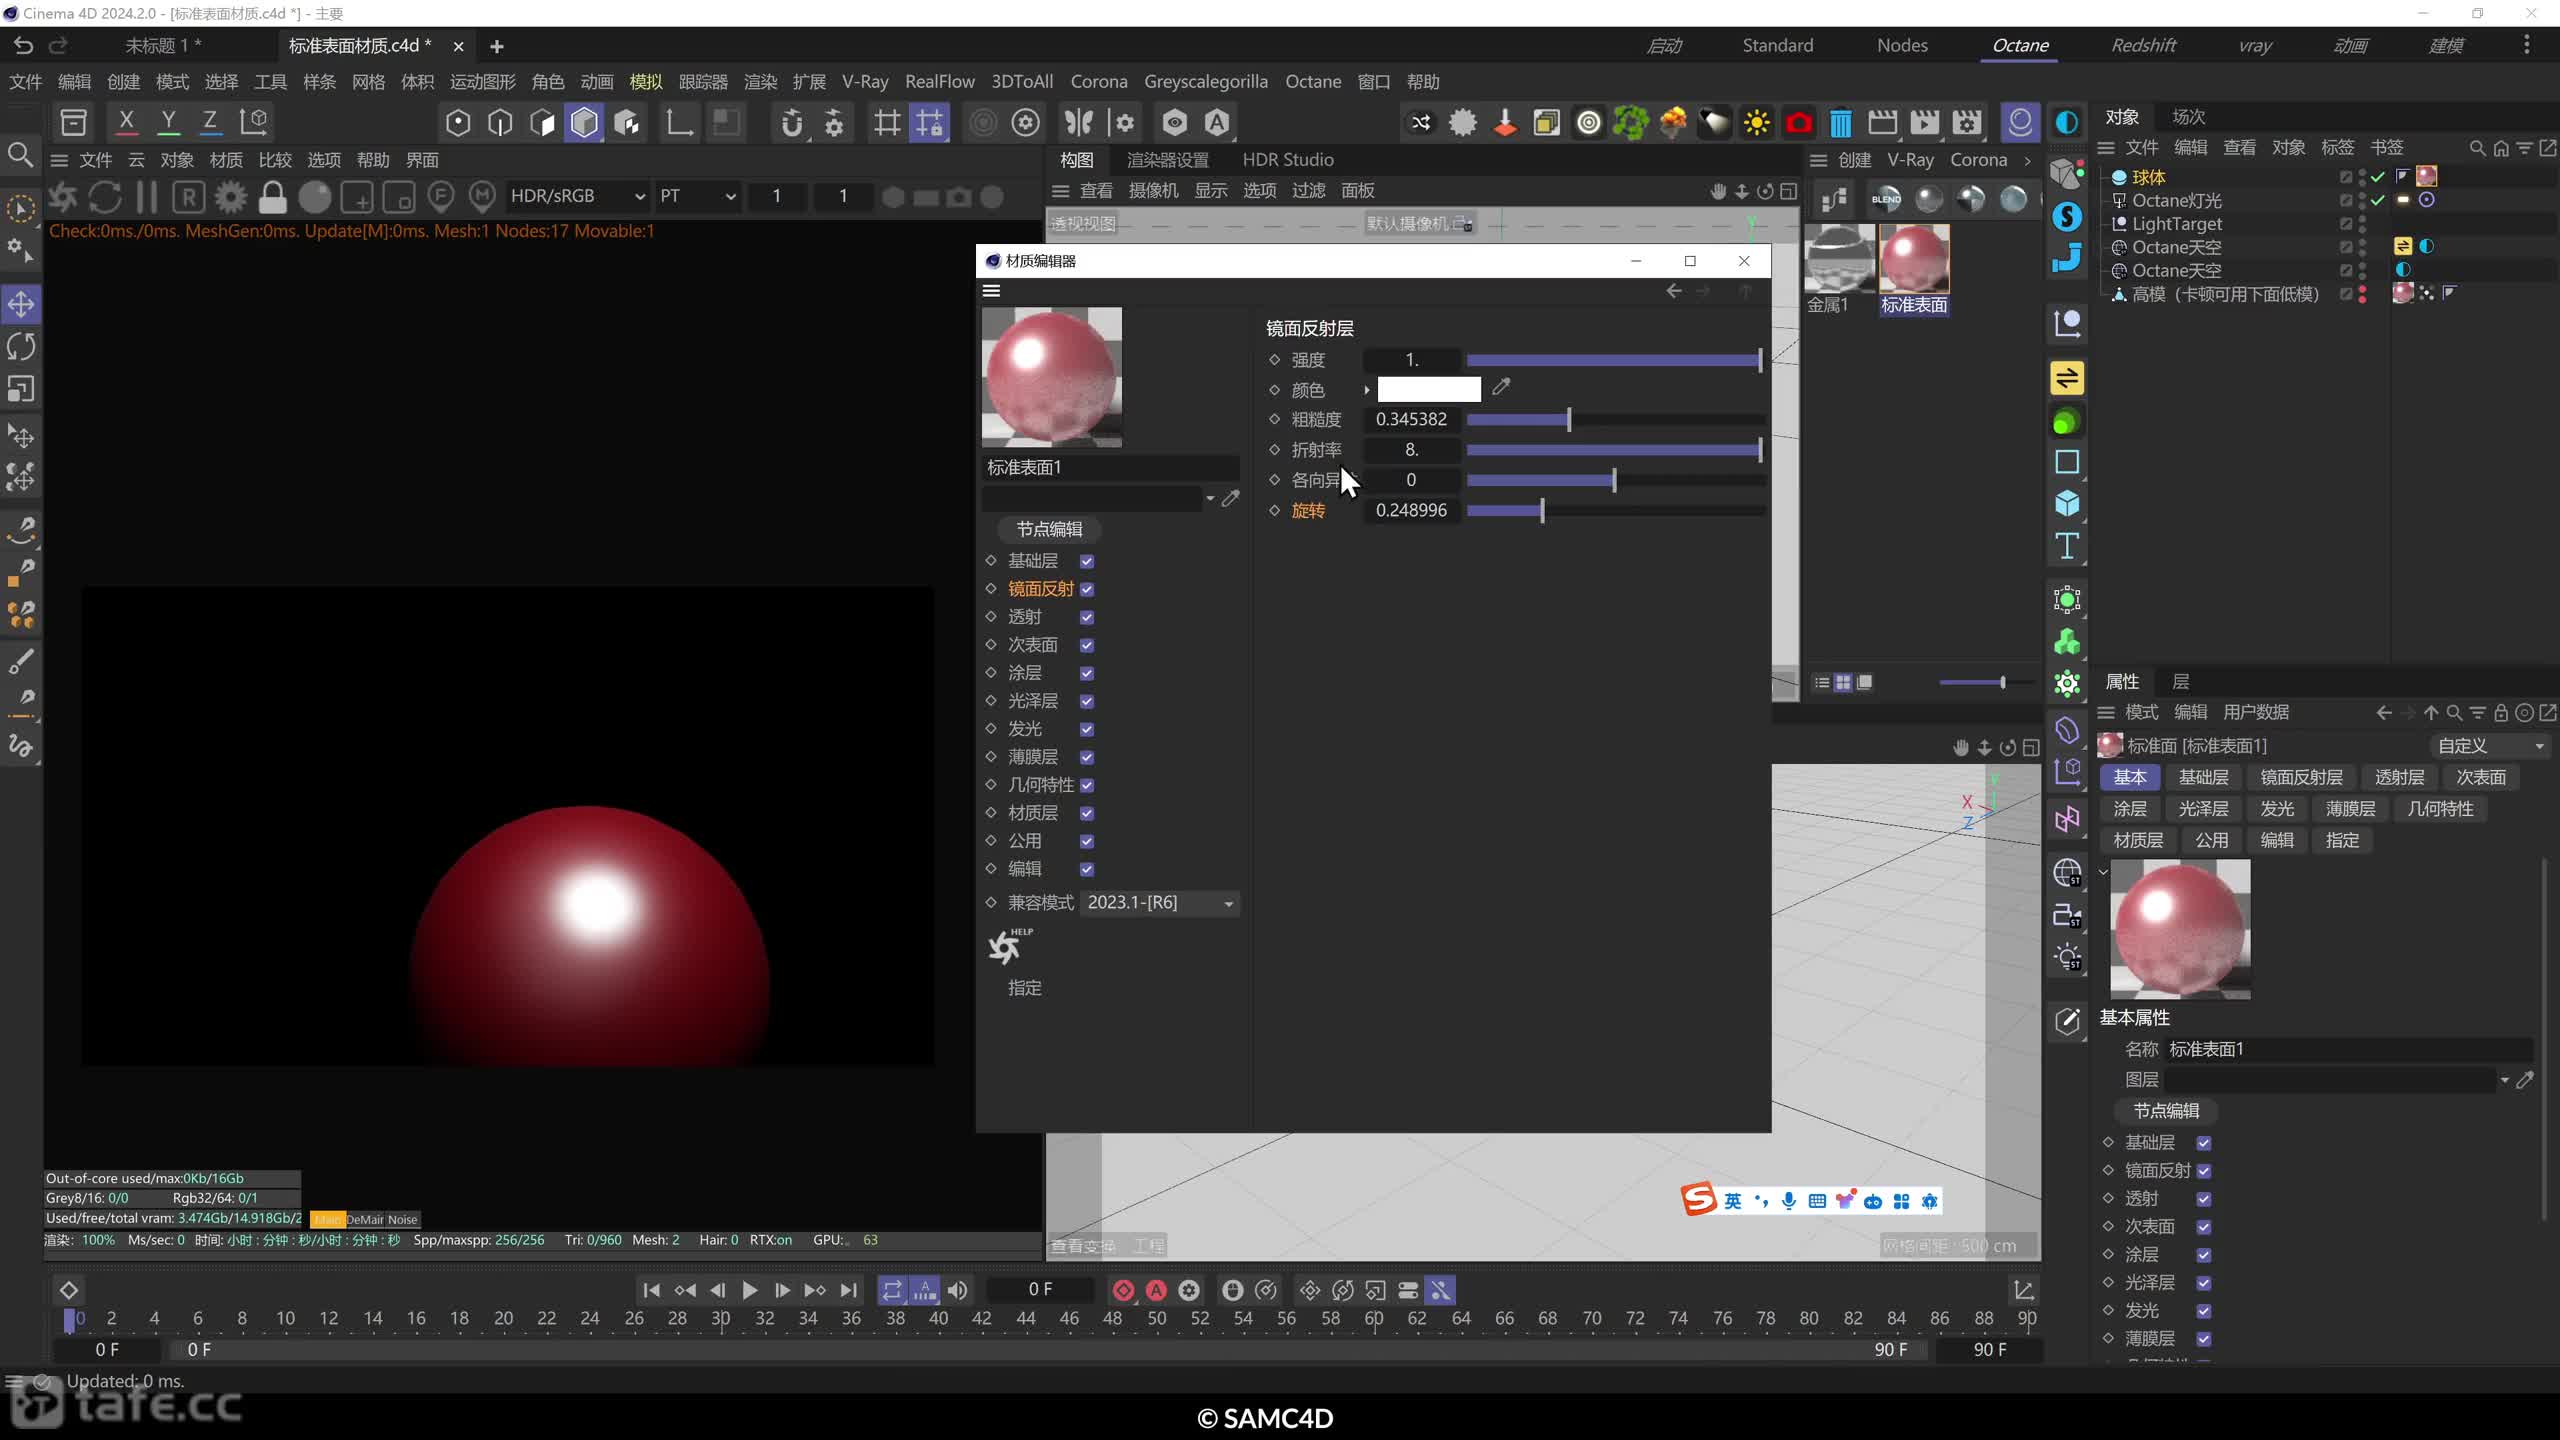The image size is (2560, 1440).
Task: Click the rectangle spline icon in side palette
Action: click(x=2067, y=462)
